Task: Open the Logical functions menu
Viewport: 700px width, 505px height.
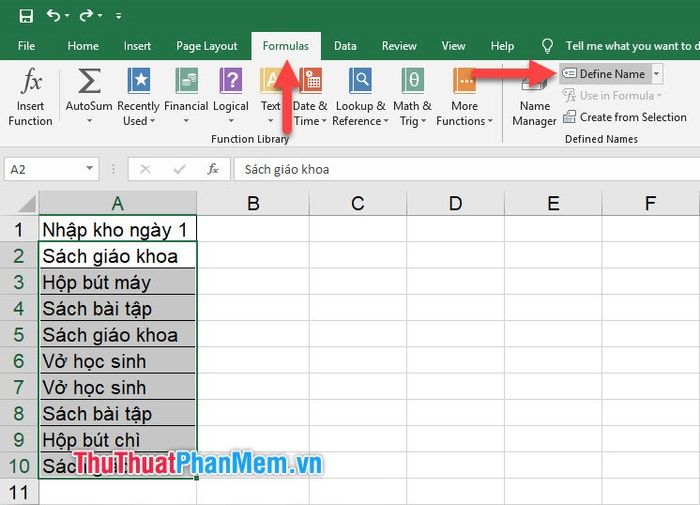Action: click(x=231, y=97)
